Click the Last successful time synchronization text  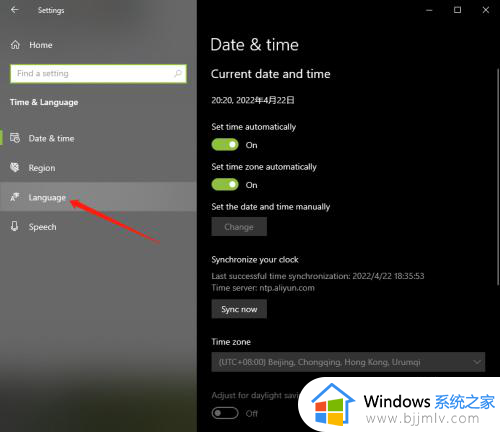click(x=318, y=276)
